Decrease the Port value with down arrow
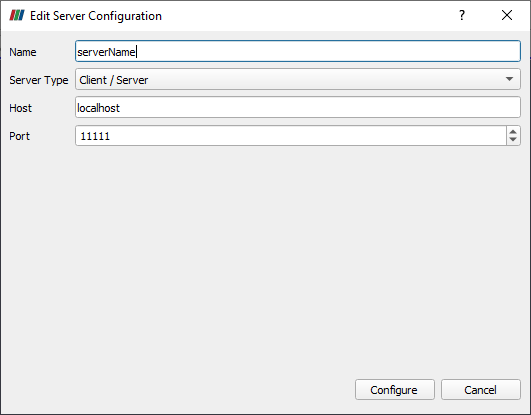The width and height of the screenshot is (531, 415). point(513,140)
